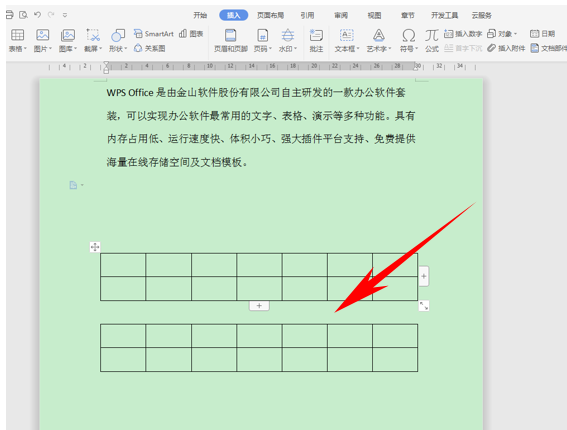This screenshot has width=567, height=430.
Task: Expand the 形状 dropdown arrow
Action: click(x=126, y=48)
